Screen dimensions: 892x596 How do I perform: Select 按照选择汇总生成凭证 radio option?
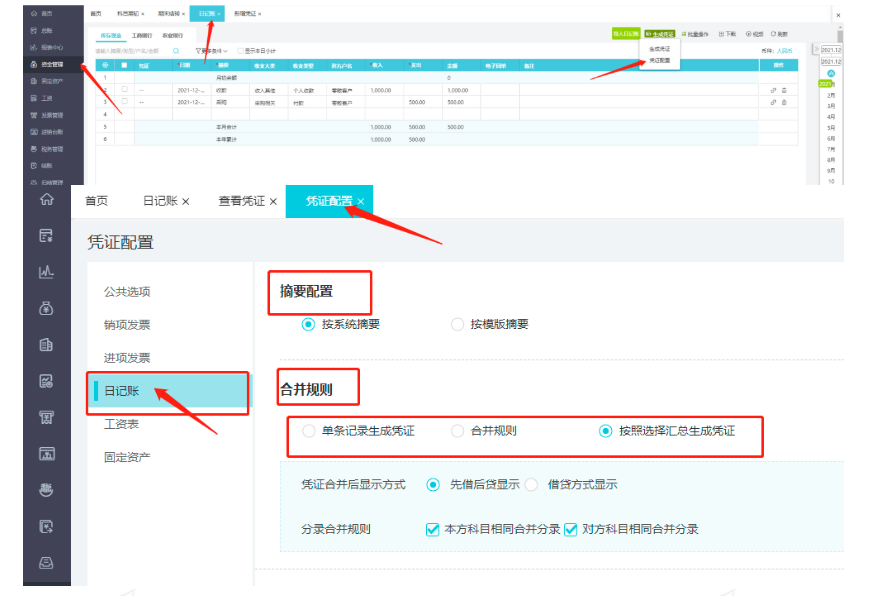pos(606,431)
